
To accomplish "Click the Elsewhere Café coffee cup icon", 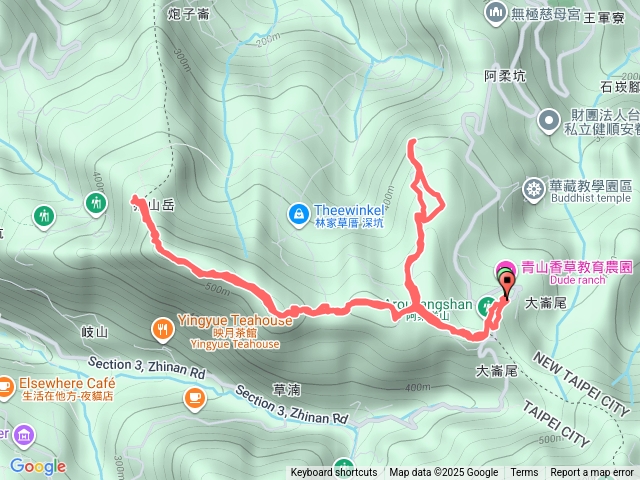I will (5, 387).
